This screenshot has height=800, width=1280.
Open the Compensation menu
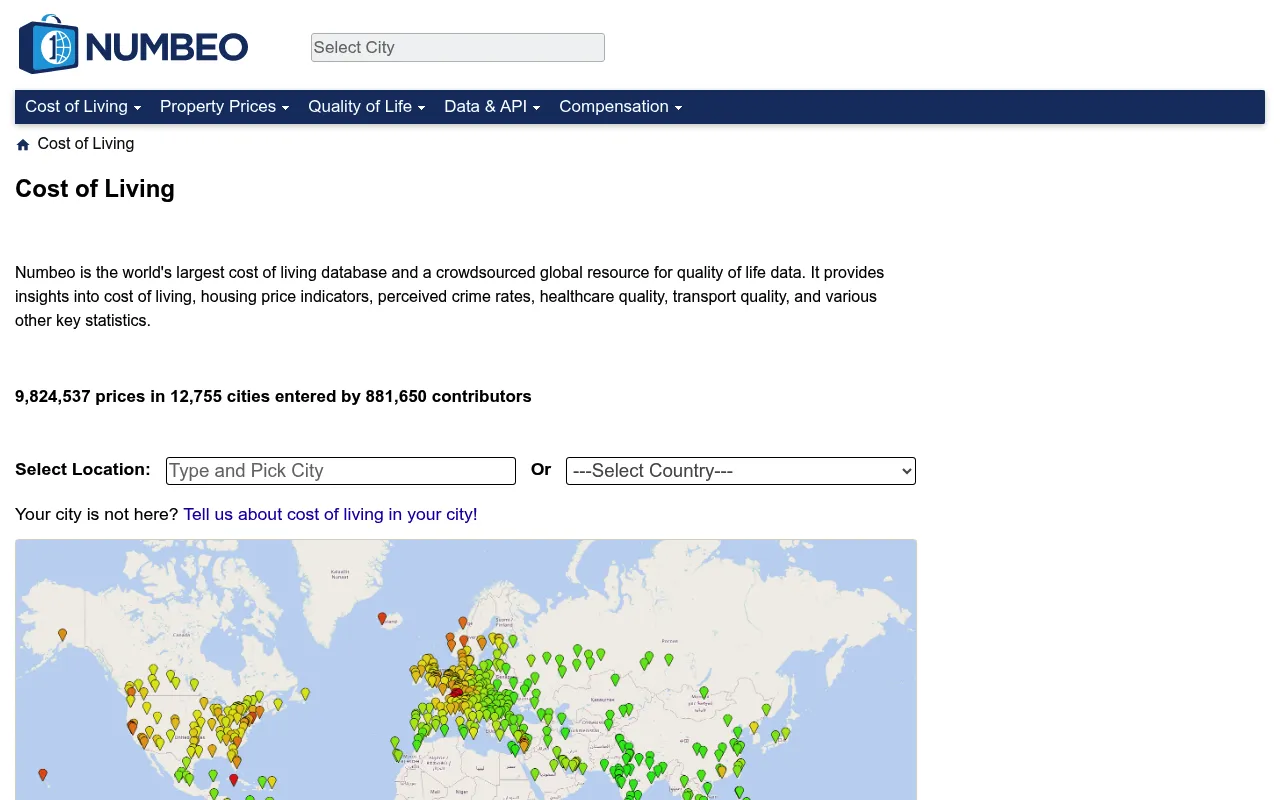(x=620, y=107)
